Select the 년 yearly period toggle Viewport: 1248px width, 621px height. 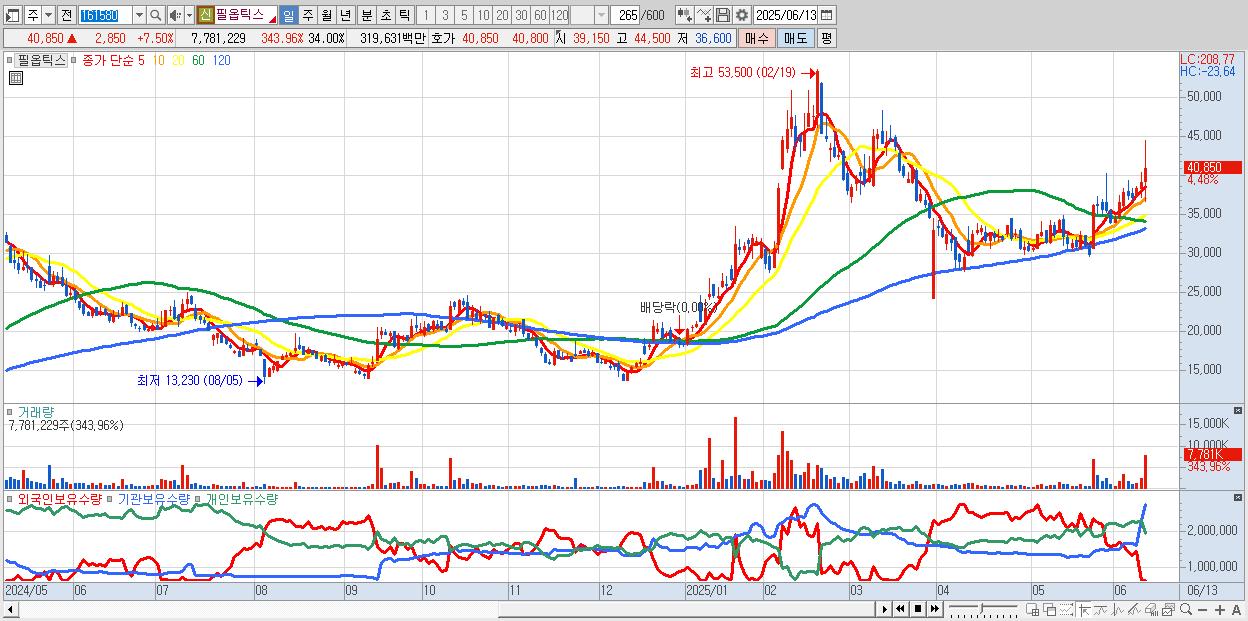(345, 15)
